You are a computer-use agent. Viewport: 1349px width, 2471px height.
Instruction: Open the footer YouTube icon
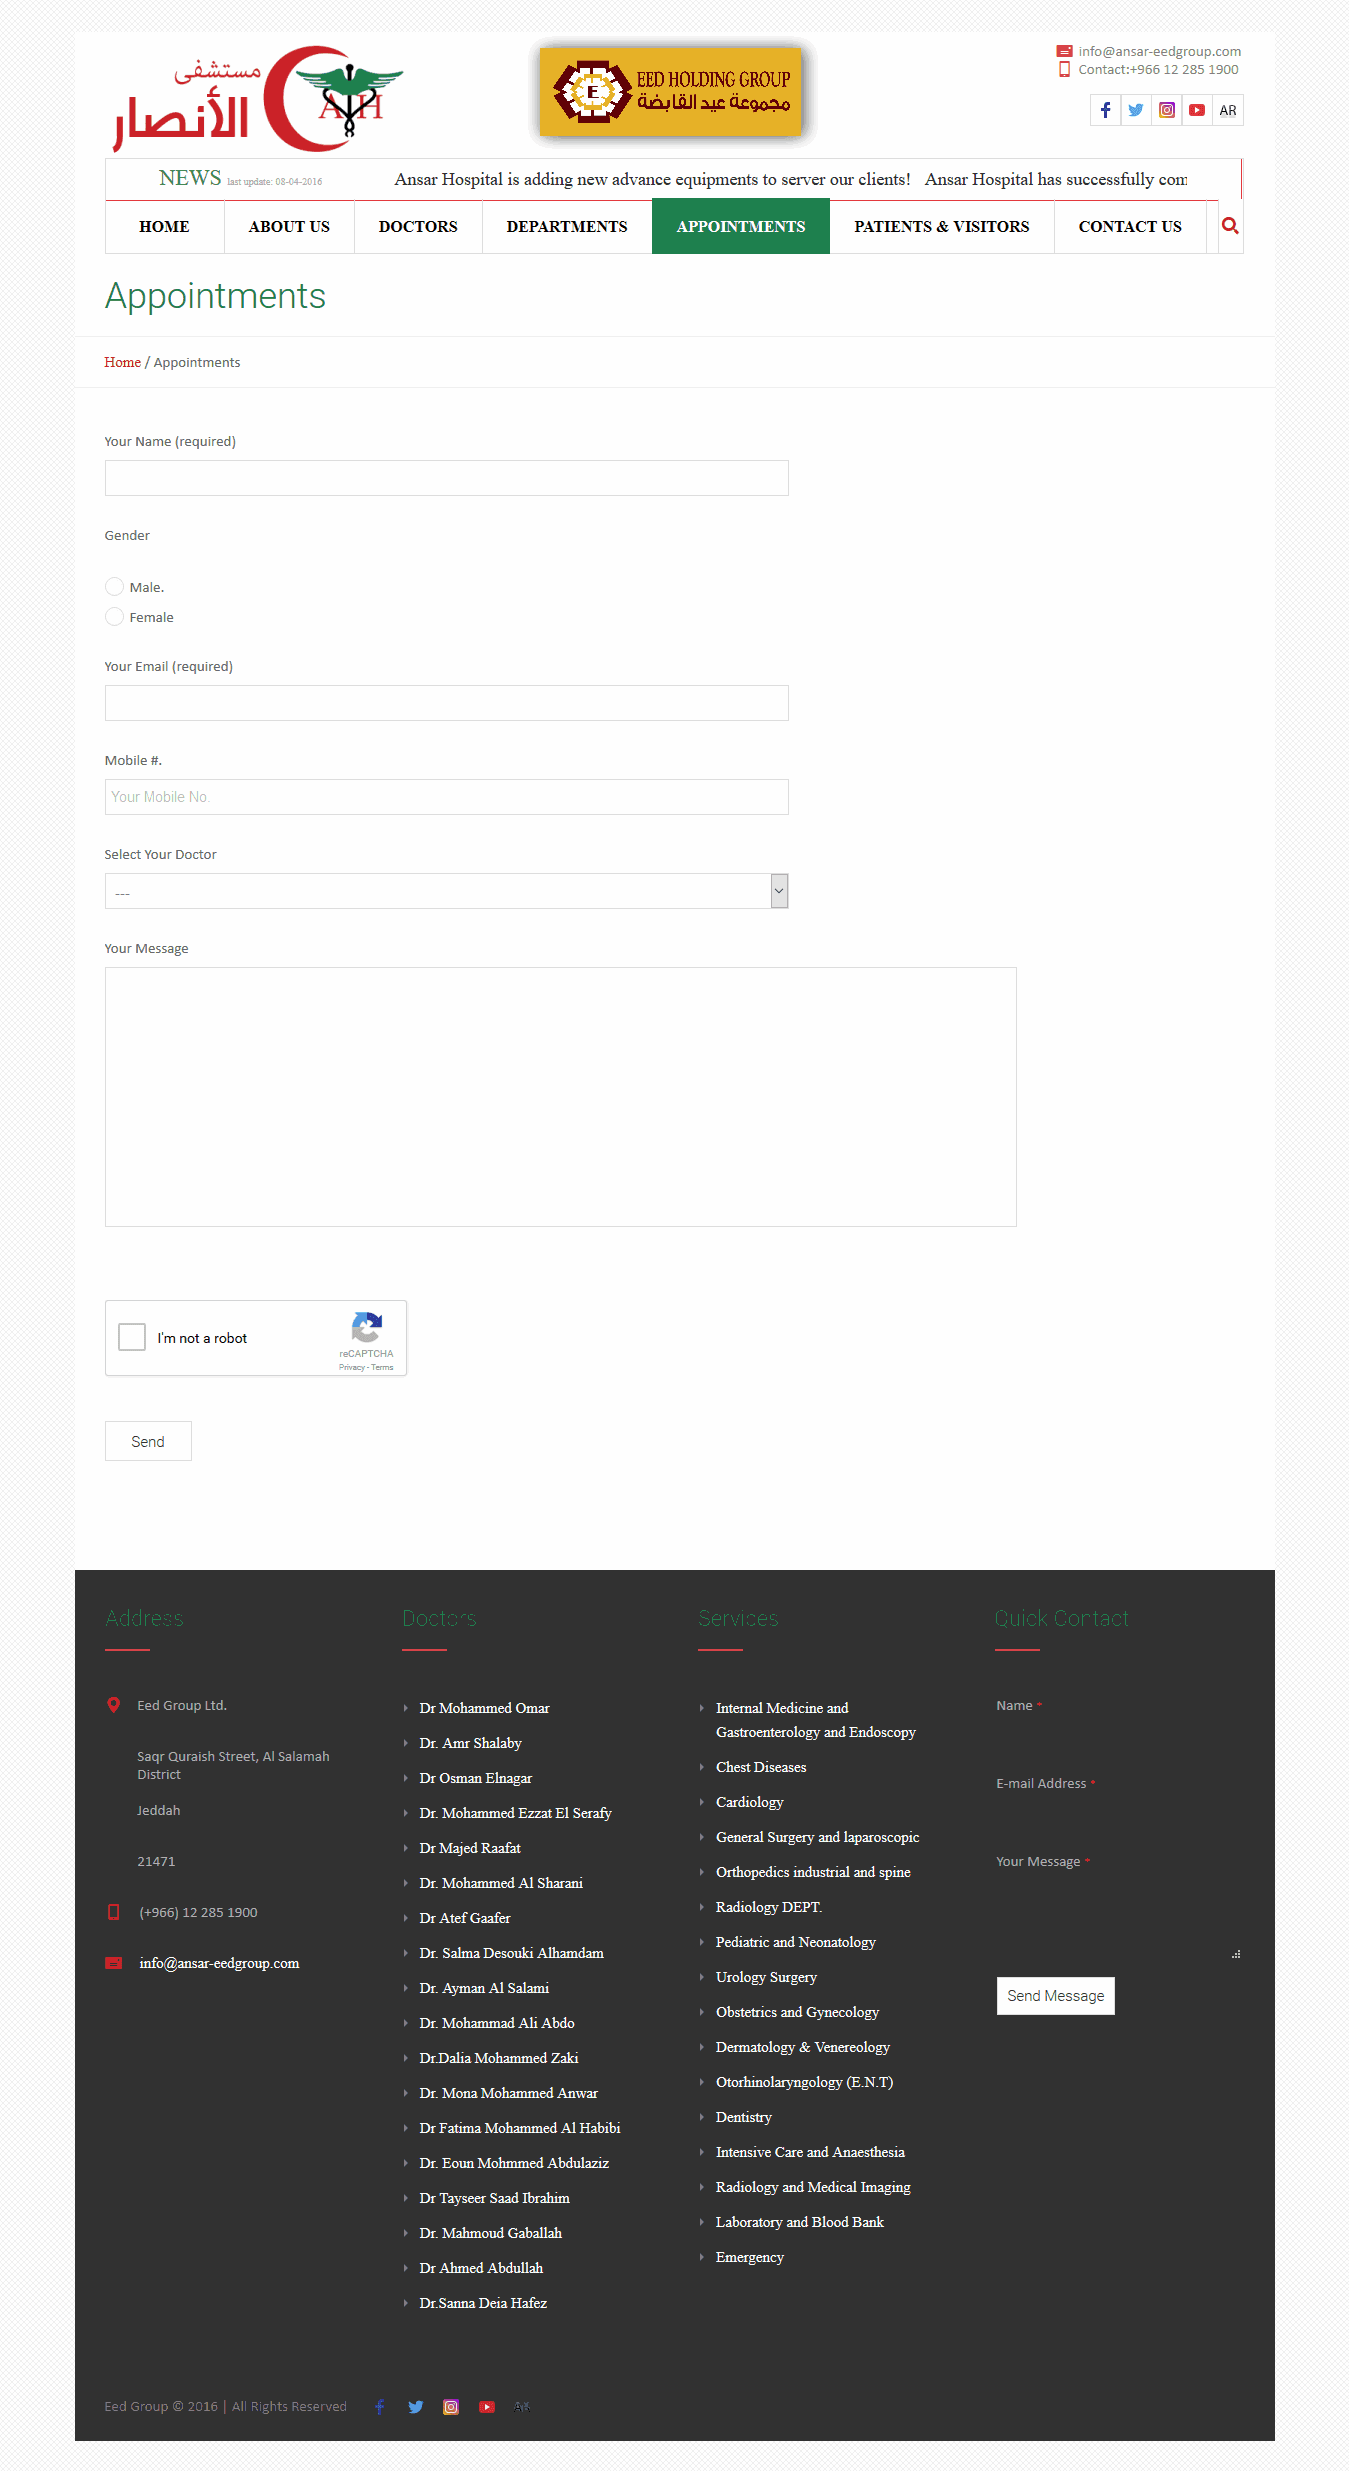tap(487, 2407)
